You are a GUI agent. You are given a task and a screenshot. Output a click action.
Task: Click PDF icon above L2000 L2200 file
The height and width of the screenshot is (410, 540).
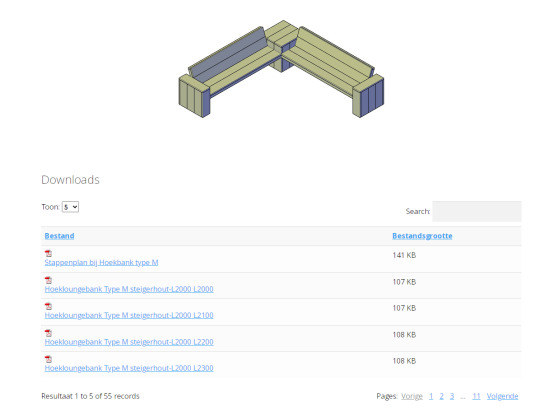pos(48,333)
